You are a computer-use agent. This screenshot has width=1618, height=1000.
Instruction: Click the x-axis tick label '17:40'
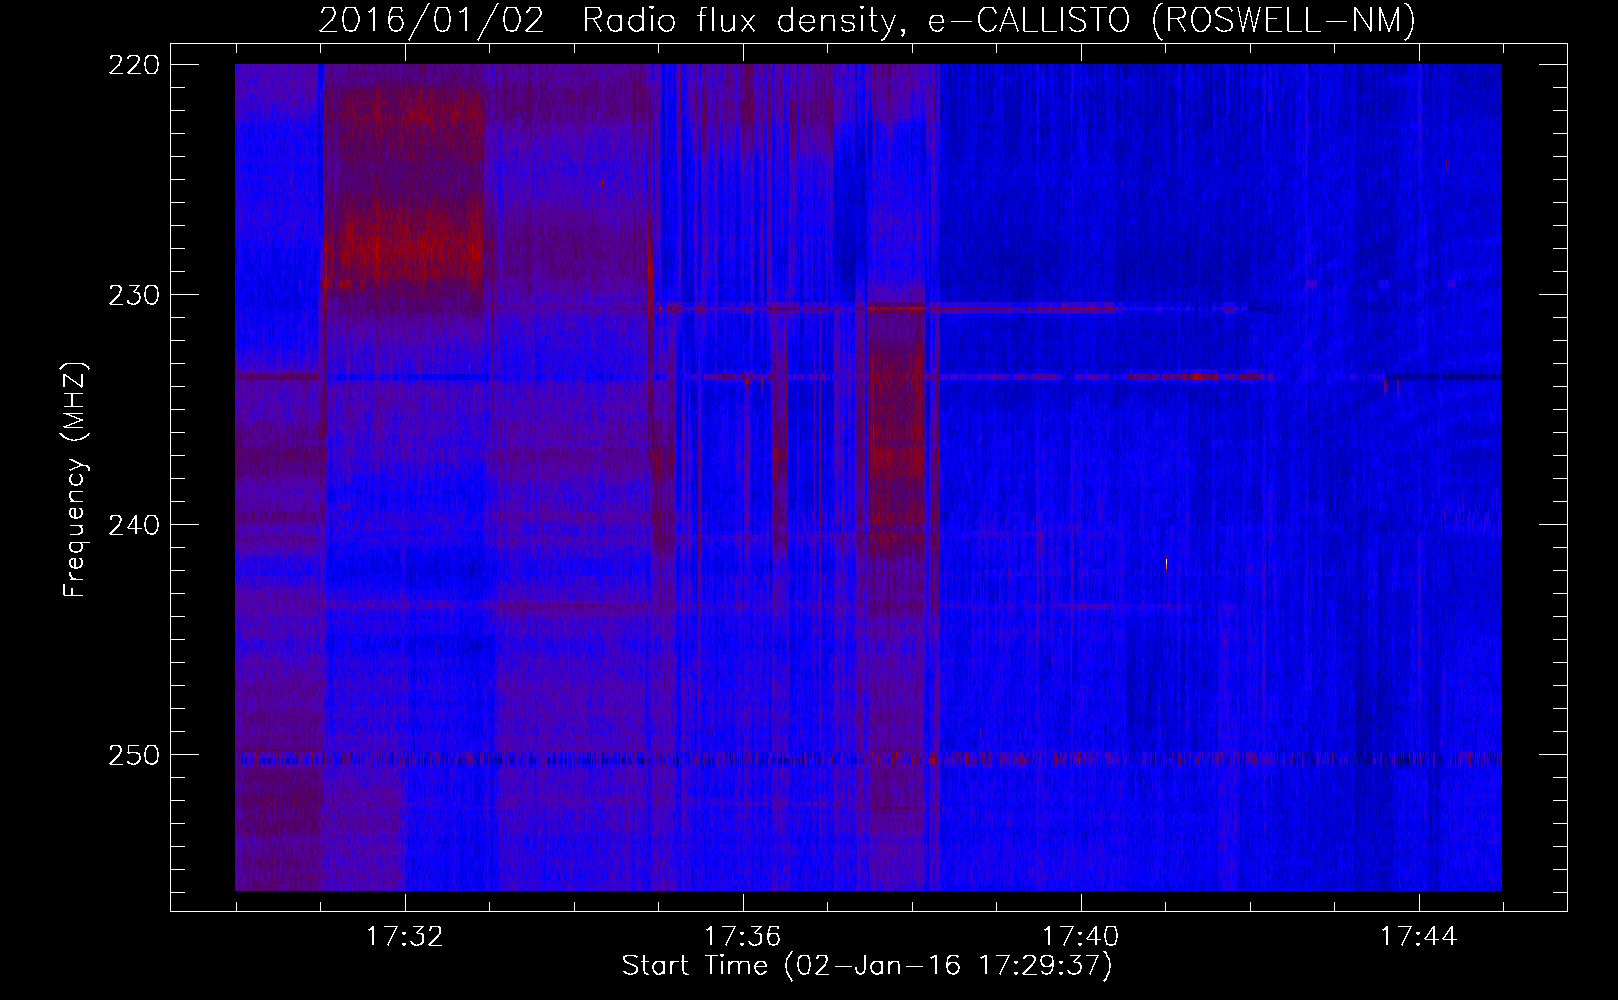[1081, 937]
